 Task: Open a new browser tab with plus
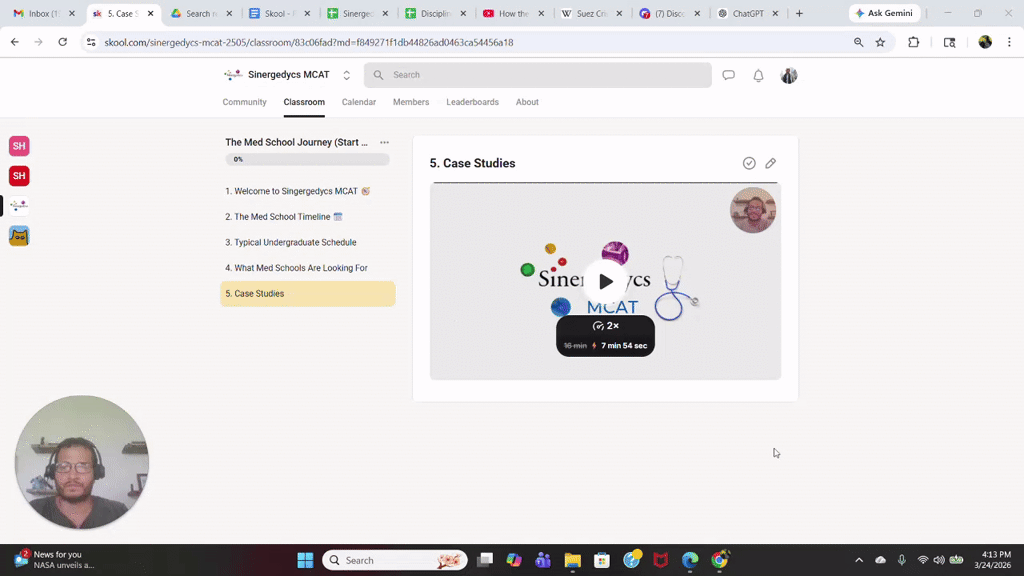tap(799, 13)
